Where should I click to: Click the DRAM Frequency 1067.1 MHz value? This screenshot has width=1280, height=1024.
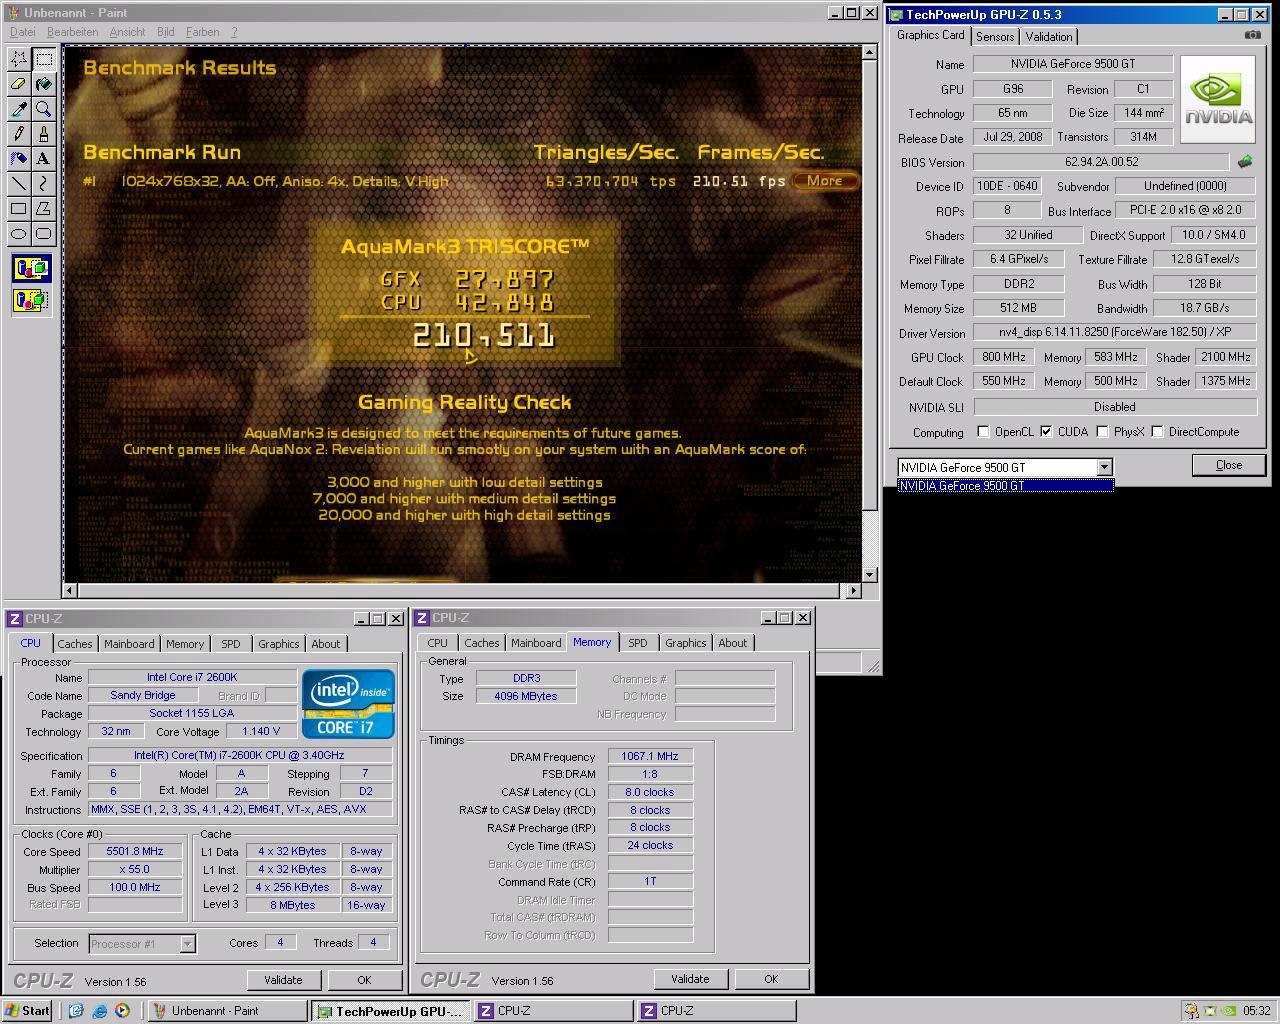(650, 757)
